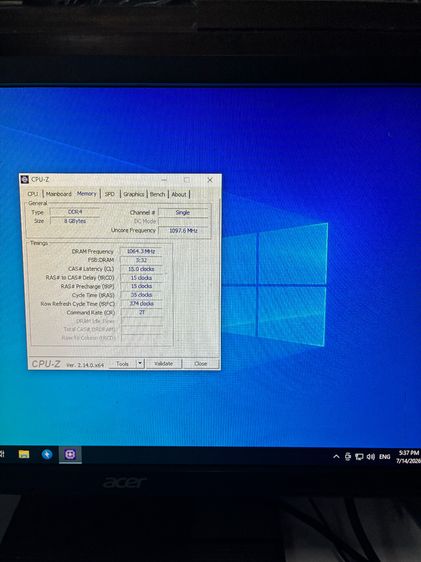Image resolution: width=421 pixels, height=562 pixels.
Task: Expand the Tools dropdown arrow
Action: [x=140, y=363]
